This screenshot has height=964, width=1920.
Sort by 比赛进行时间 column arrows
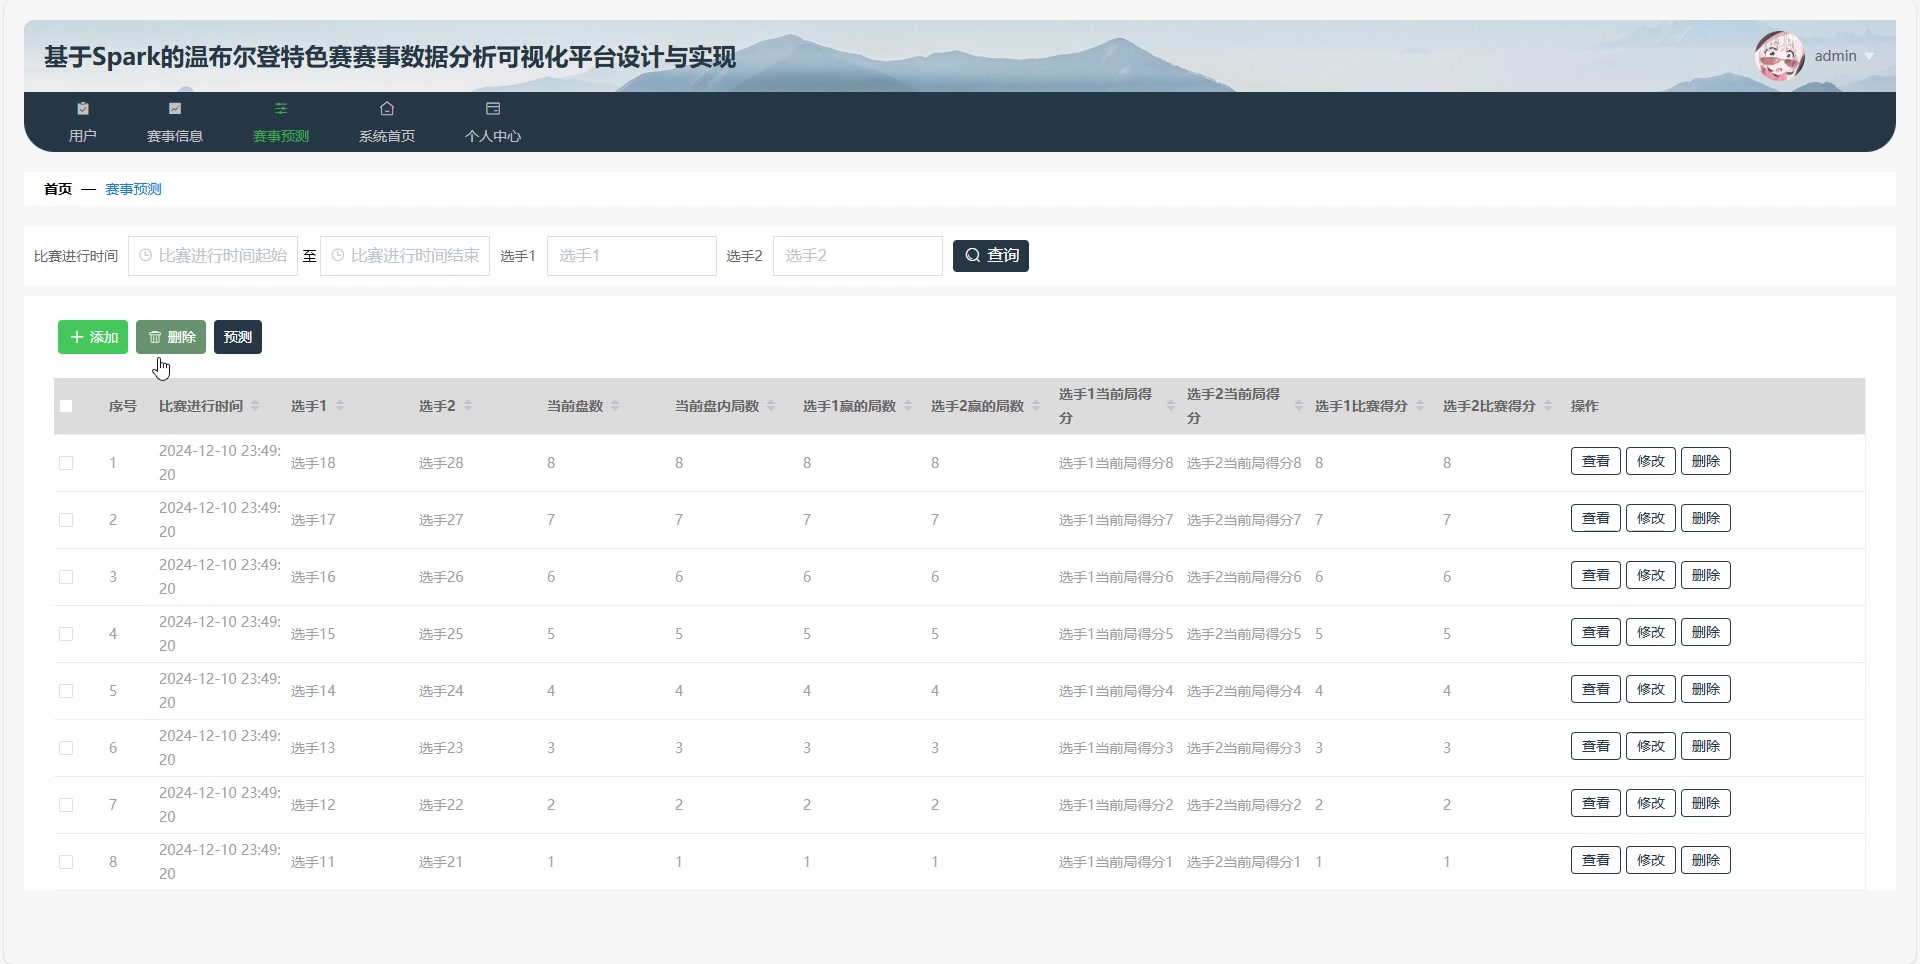pos(255,405)
